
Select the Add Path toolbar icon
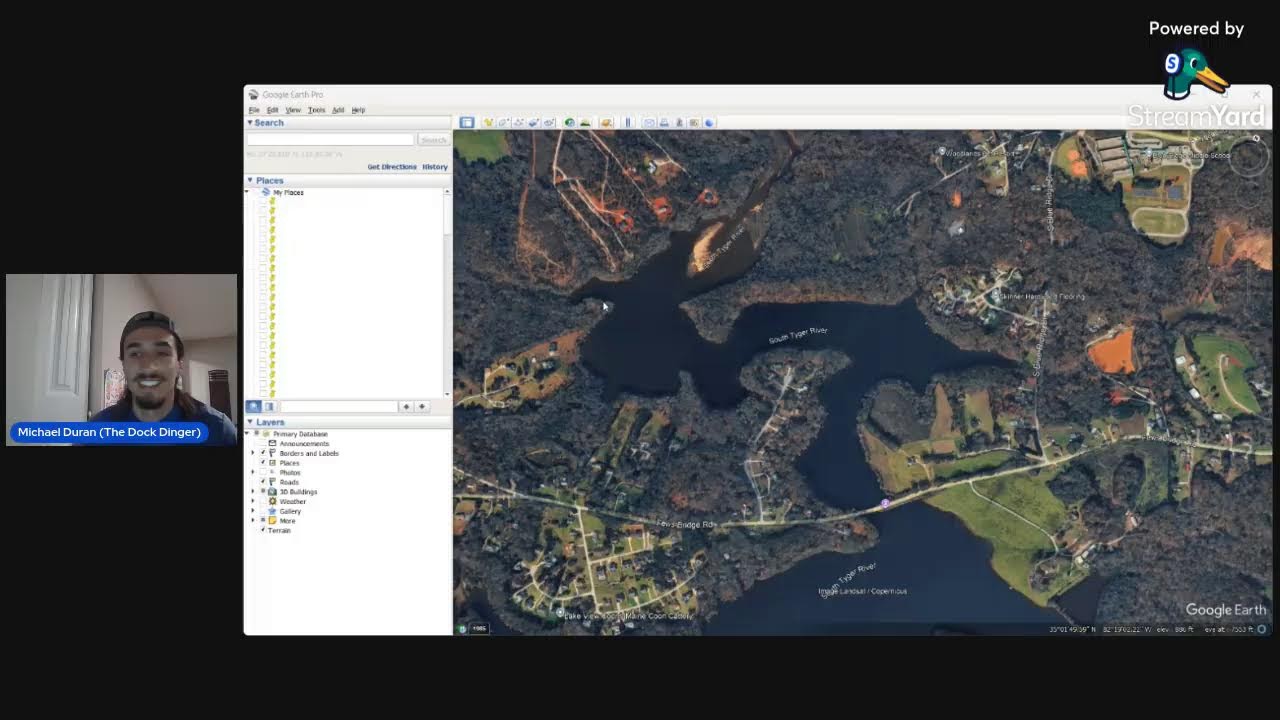coord(518,122)
